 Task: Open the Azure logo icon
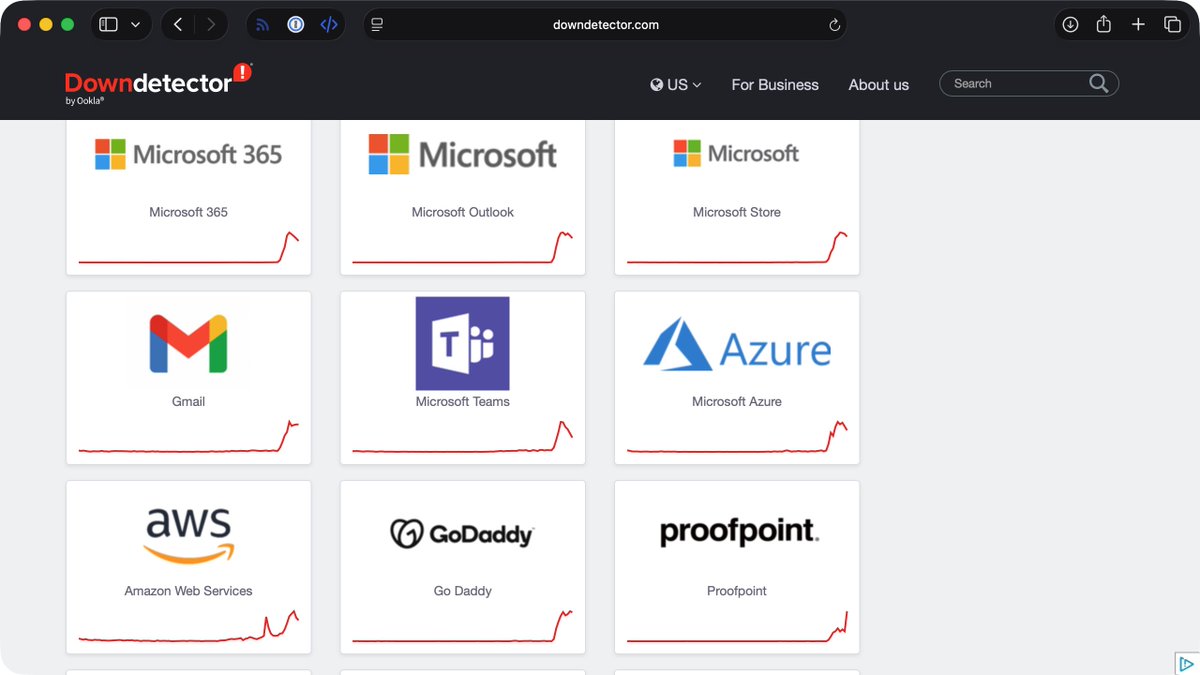pos(737,344)
